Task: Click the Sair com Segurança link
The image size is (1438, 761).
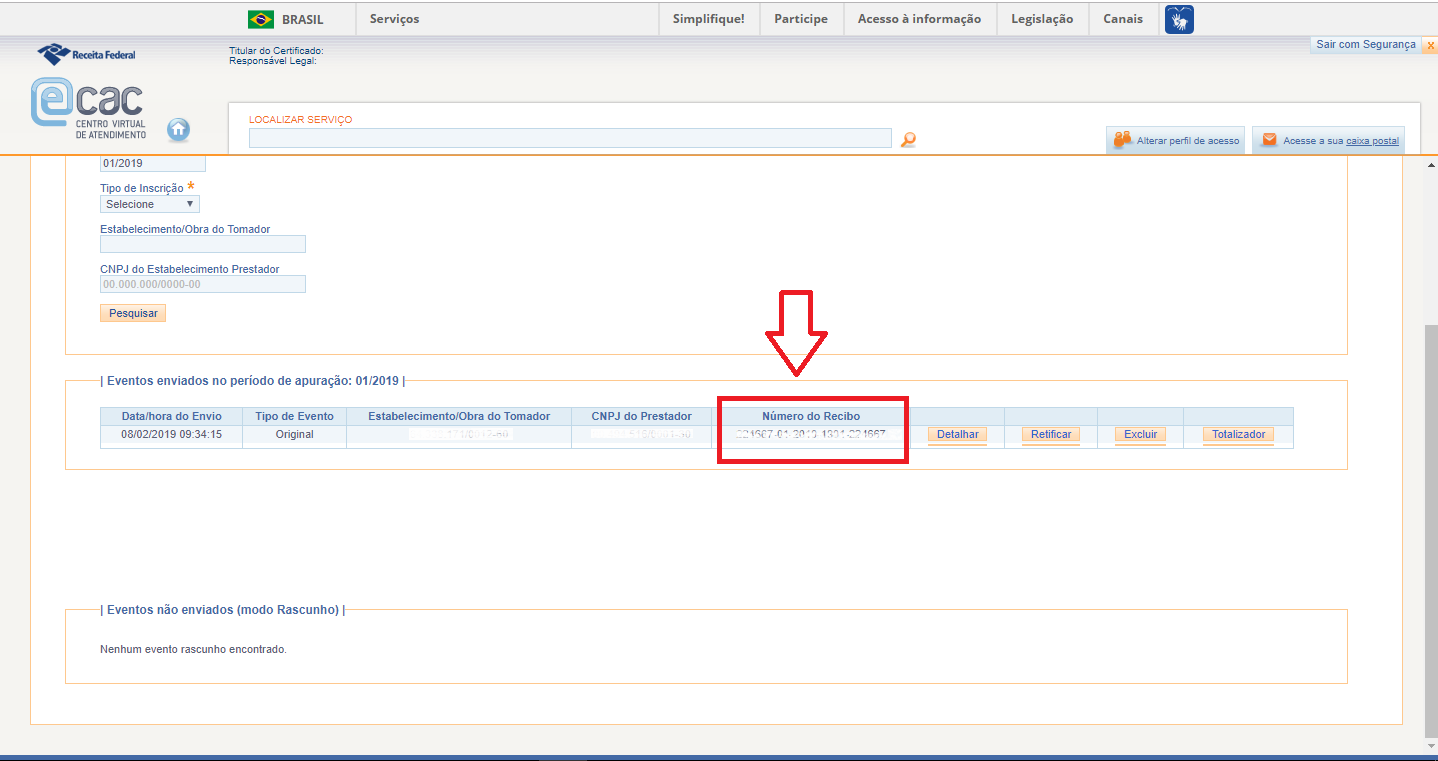Action: point(1366,45)
